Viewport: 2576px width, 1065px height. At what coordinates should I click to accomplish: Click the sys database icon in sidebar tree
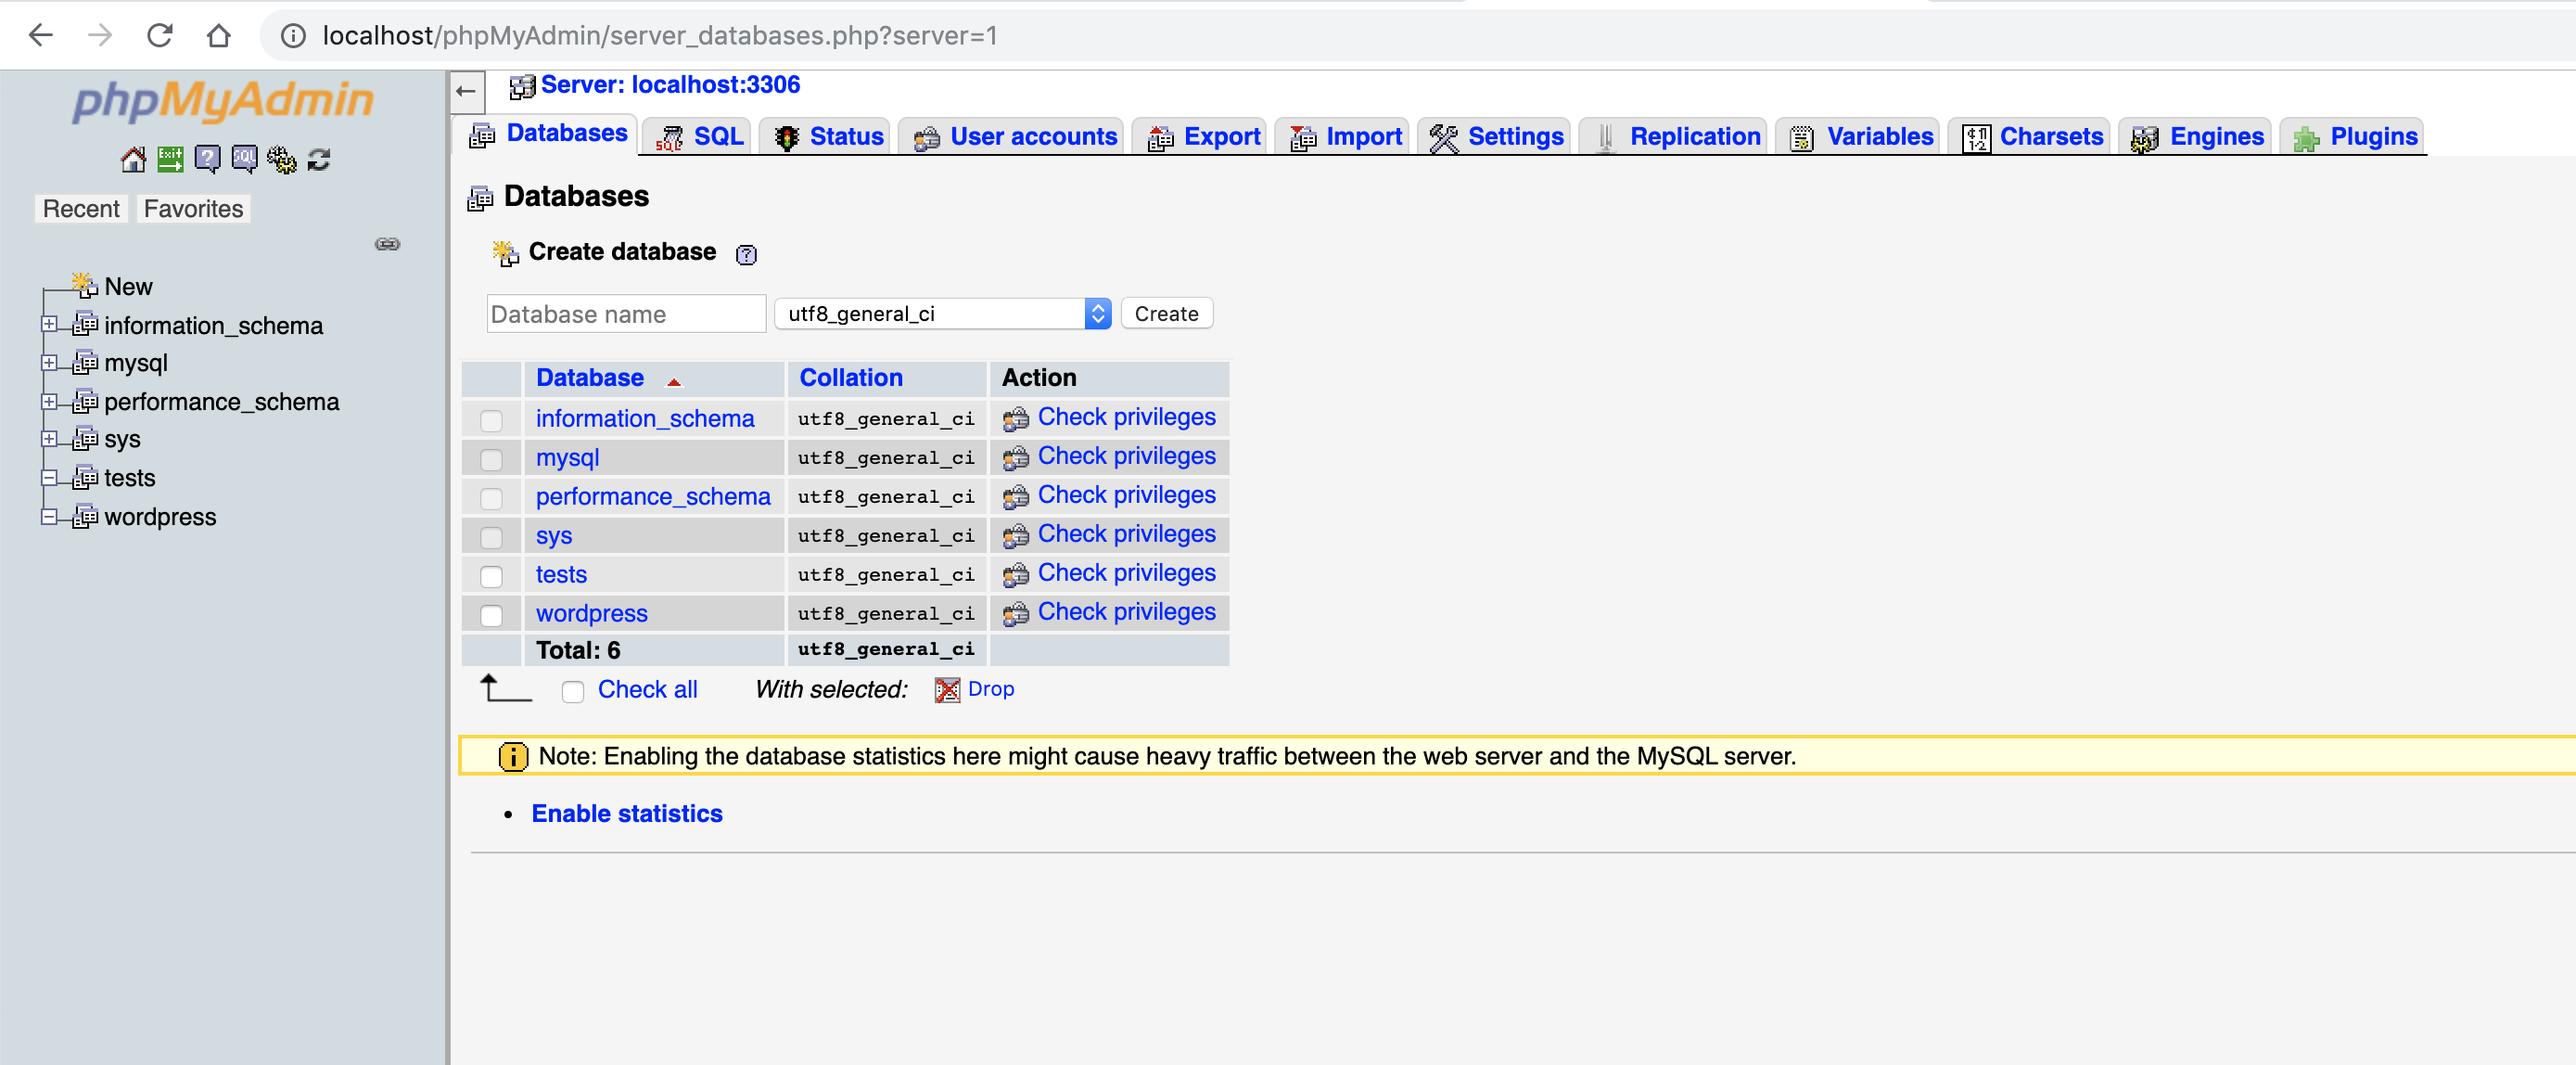point(85,438)
